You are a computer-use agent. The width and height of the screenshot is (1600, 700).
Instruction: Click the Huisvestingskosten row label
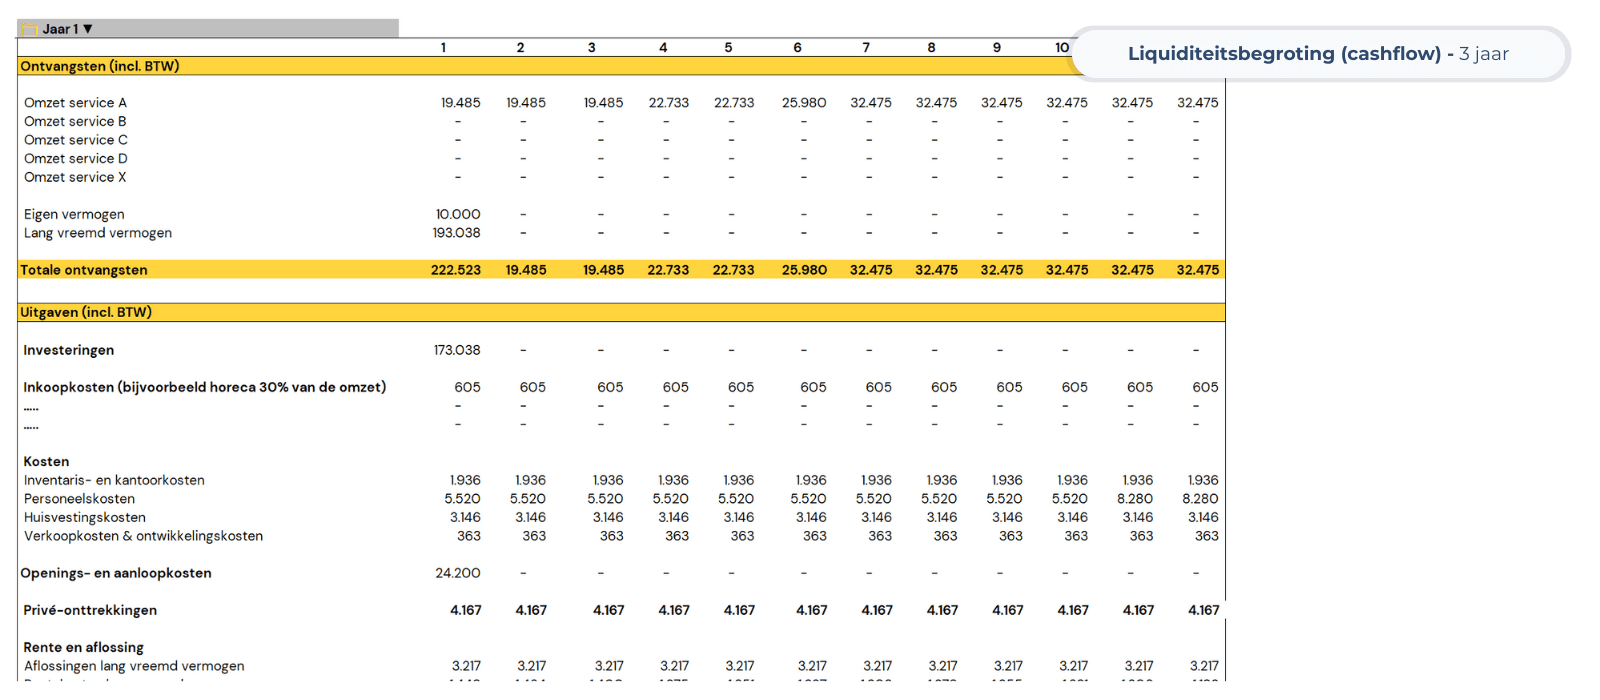pyautogui.click(x=85, y=517)
